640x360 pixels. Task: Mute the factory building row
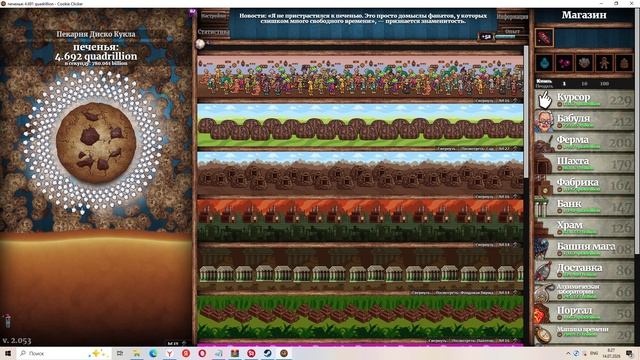(485, 245)
